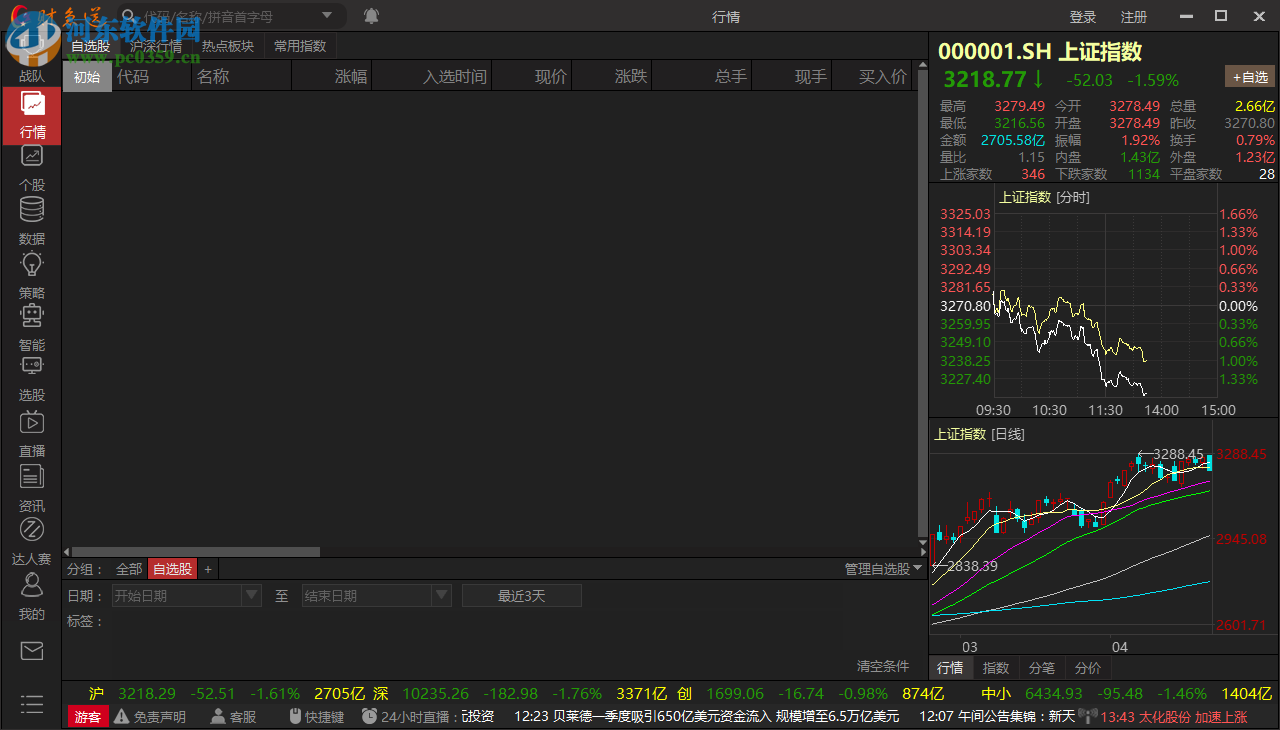Viewport: 1280px width, 730px height.
Task: Click the 12:23 贝莱德 news headline
Action: point(707,716)
